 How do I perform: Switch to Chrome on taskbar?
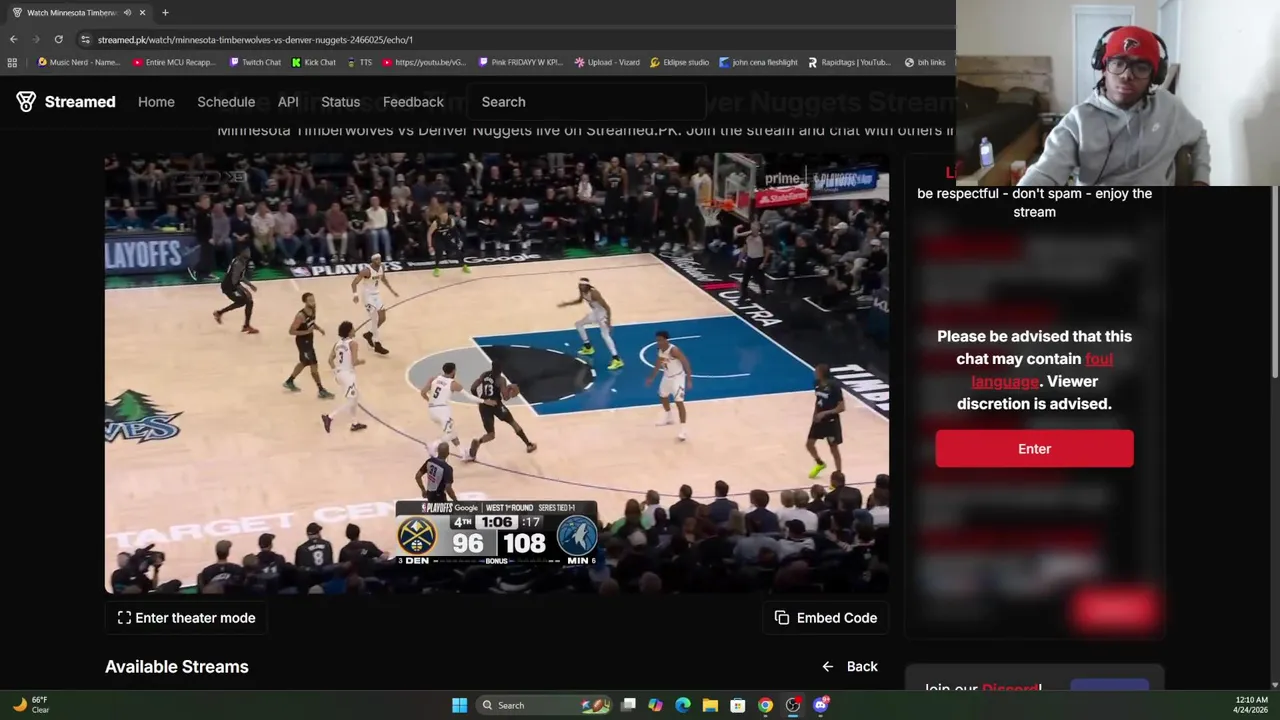pyautogui.click(x=765, y=705)
